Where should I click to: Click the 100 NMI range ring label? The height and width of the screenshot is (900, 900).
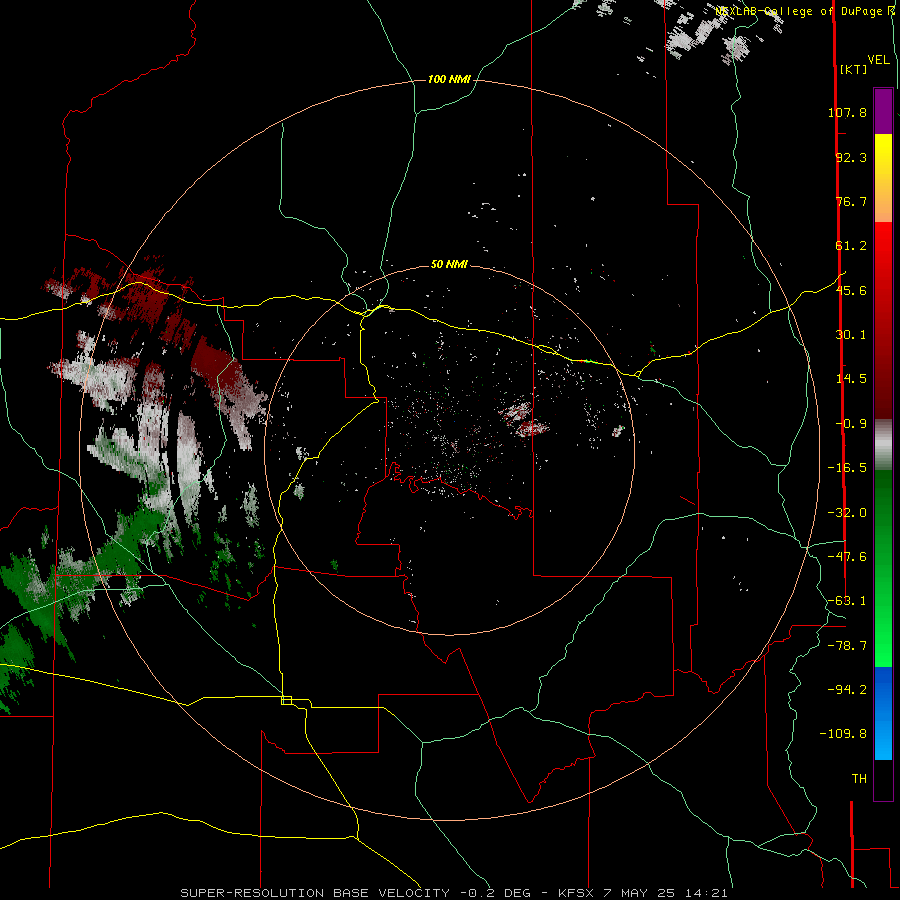click(449, 79)
